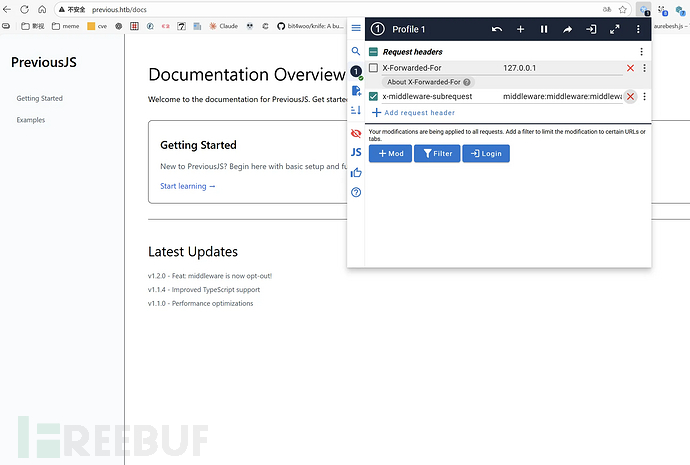
Task: Open the cve bookmark
Action: point(97,26)
